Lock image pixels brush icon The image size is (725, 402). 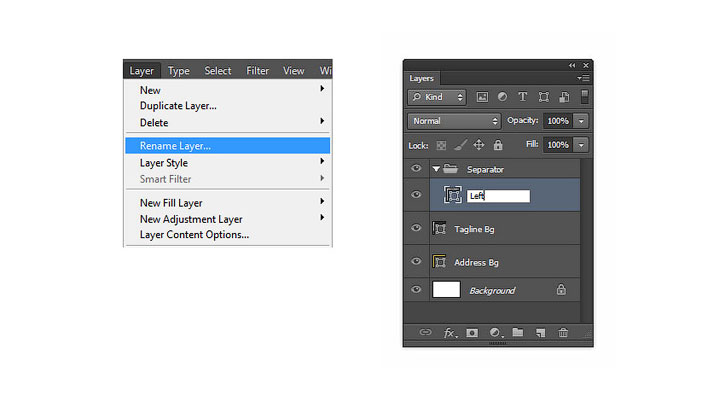(x=460, y=145)
